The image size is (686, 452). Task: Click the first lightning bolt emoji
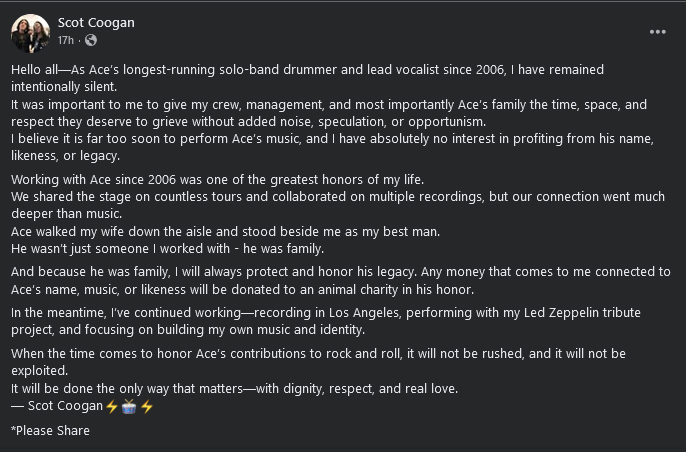[111, 406]
